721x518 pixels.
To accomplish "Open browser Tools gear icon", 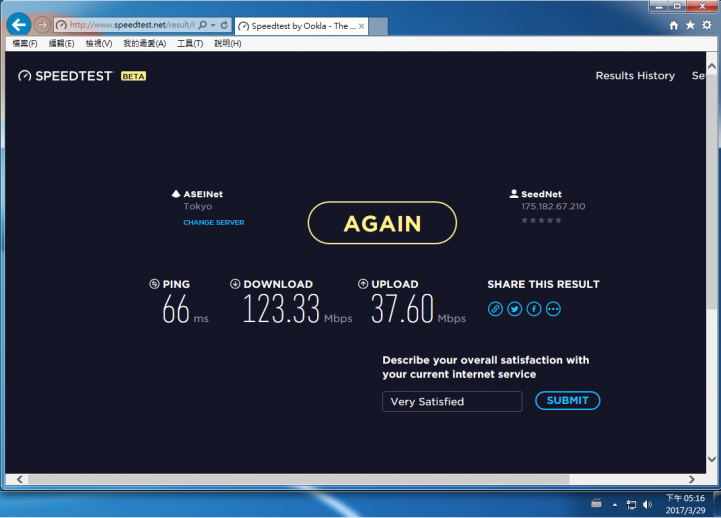I will (x=707, y=25).
